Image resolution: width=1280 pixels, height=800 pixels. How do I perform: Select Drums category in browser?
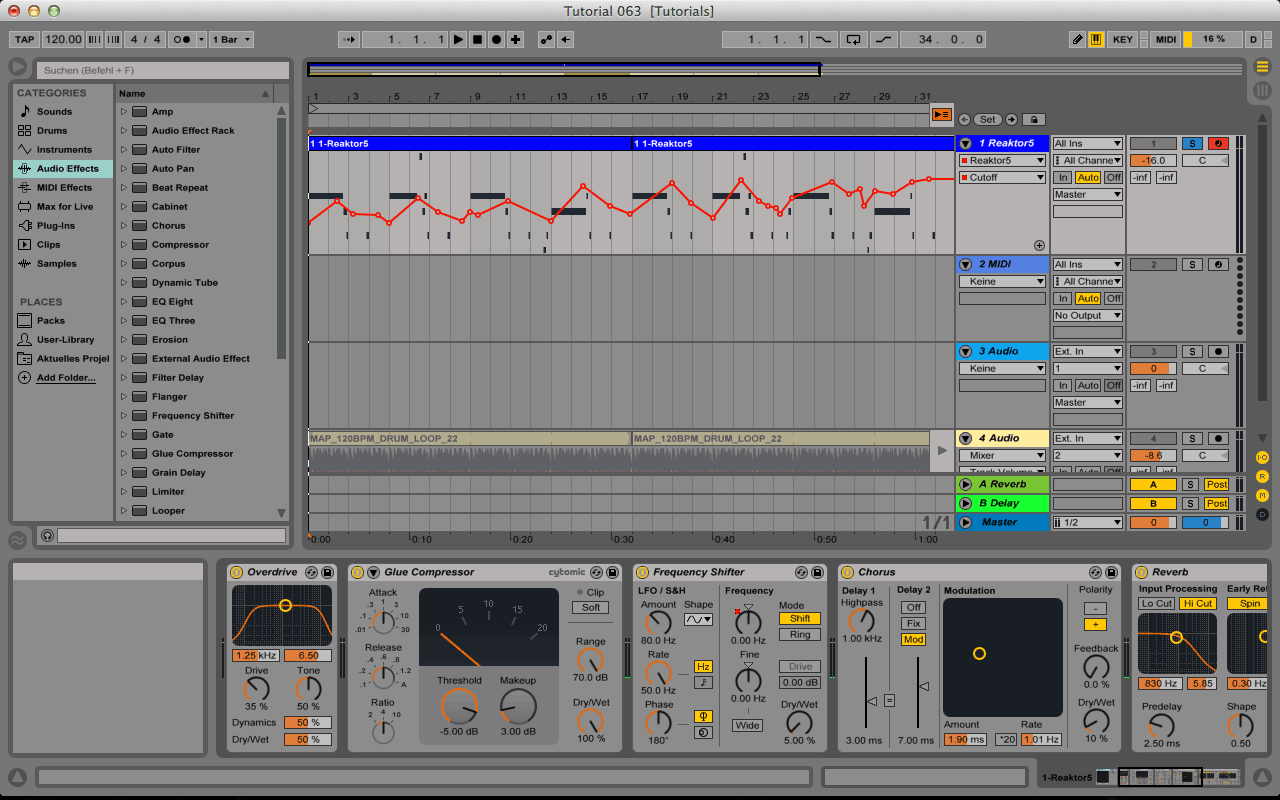[x=52, y=131]
